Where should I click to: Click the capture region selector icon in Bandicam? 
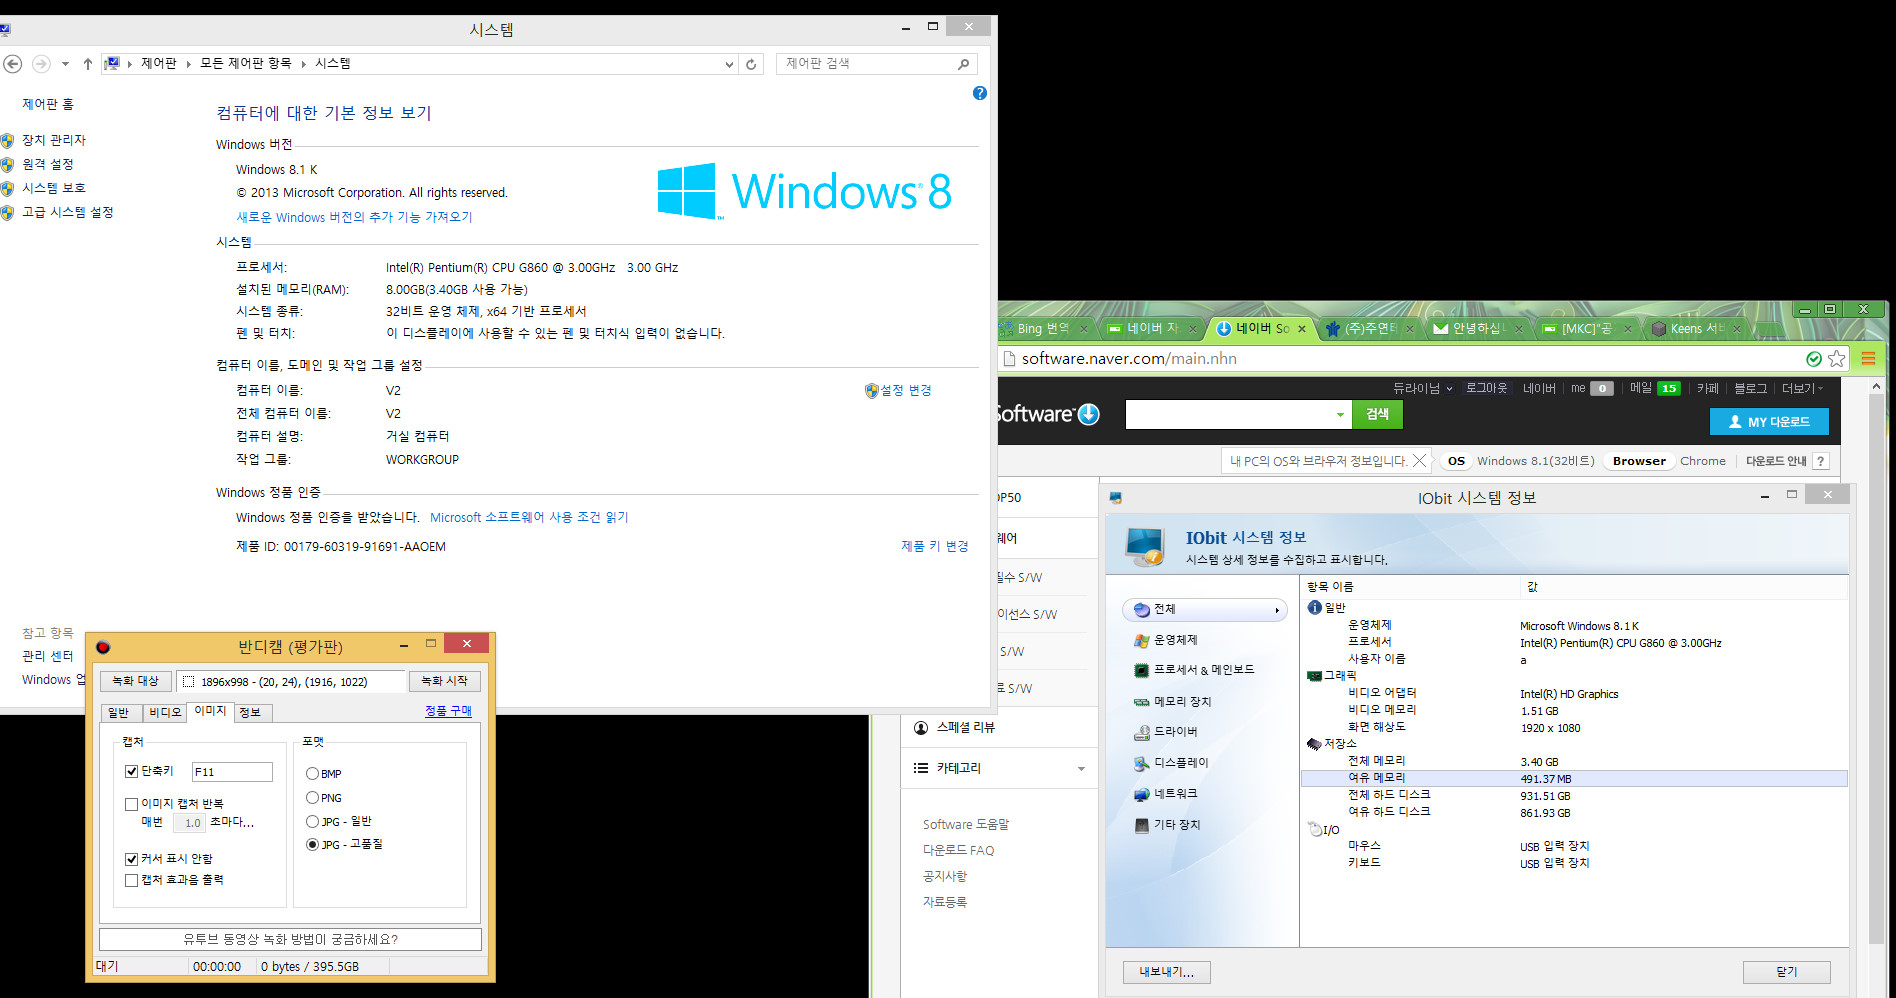click(188, 682)
